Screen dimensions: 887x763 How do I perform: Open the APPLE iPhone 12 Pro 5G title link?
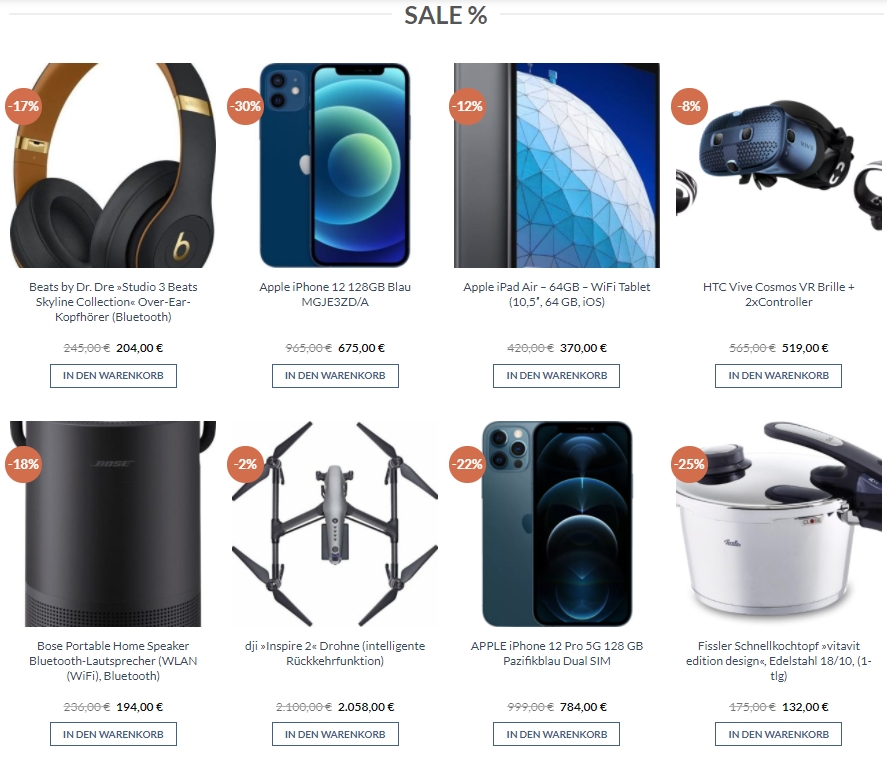coord(557,653)
